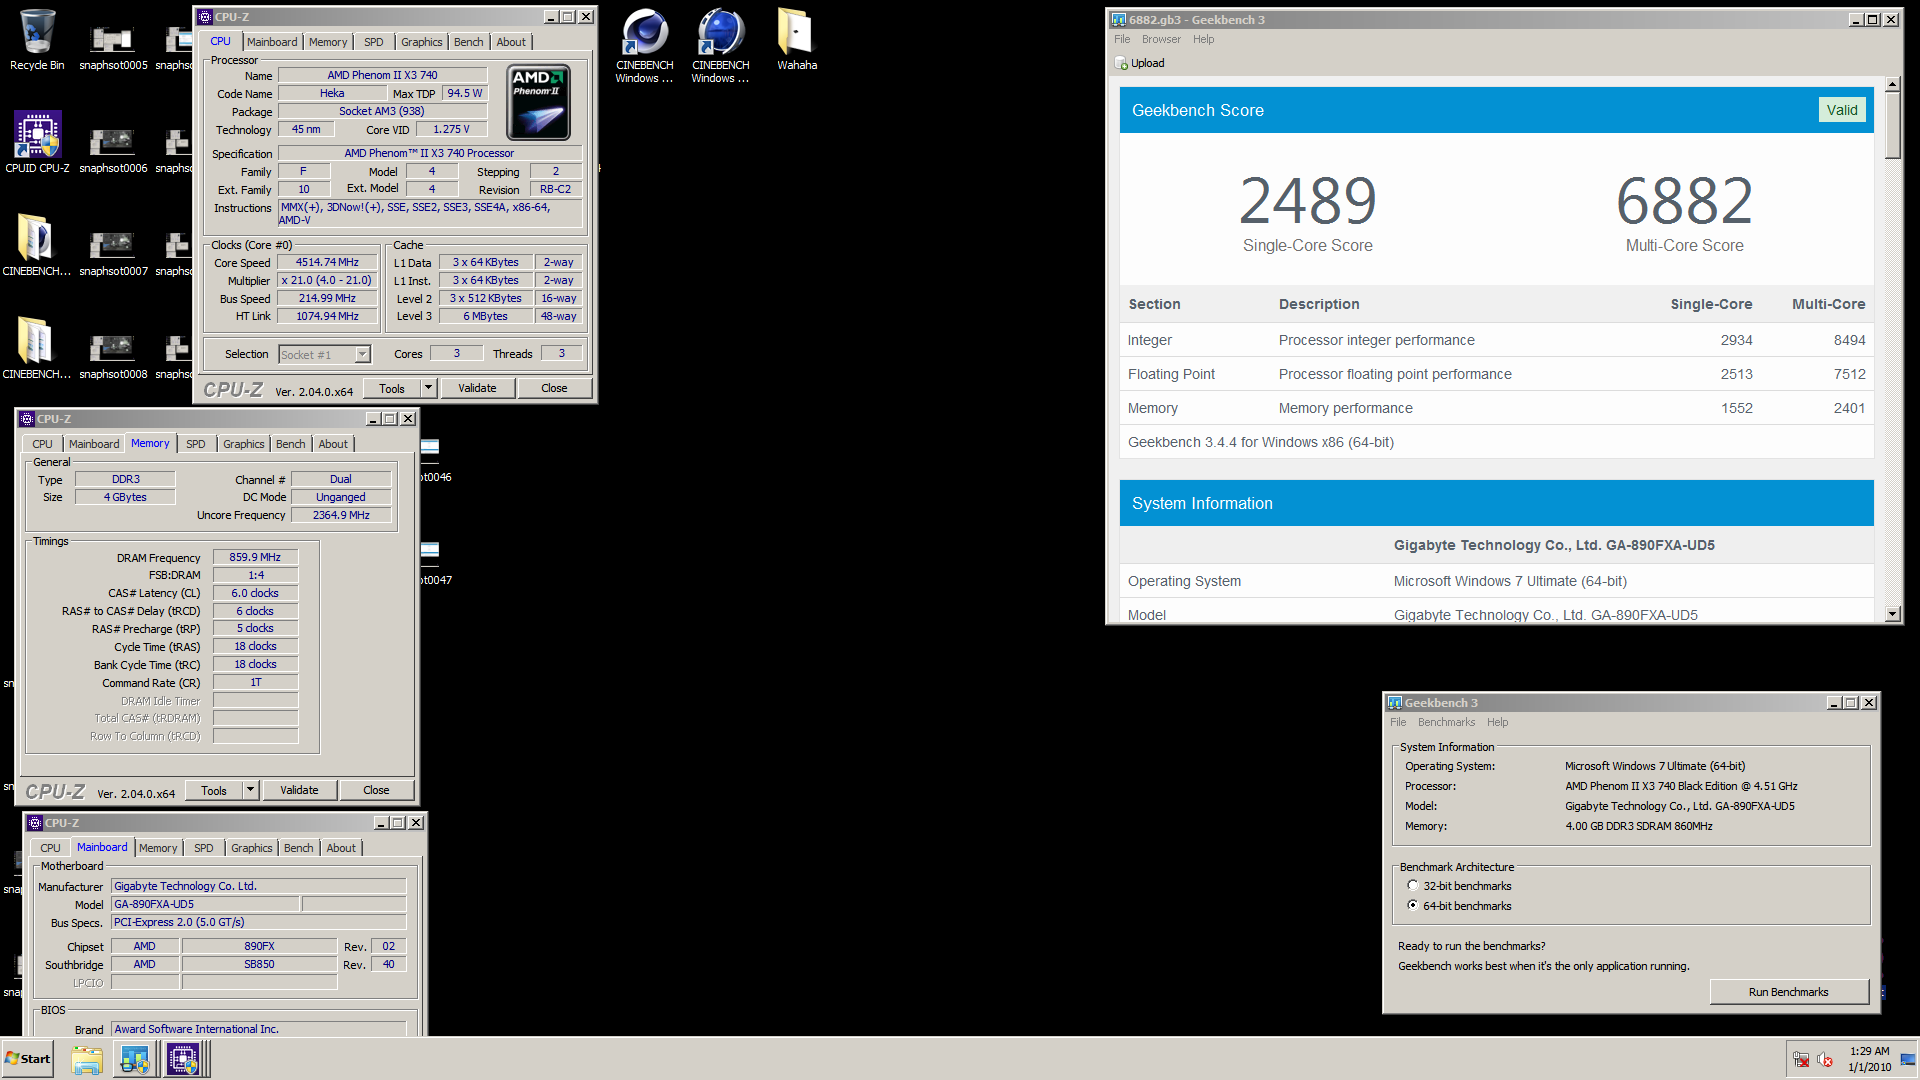Click the Integer row in Geekbench results
Screen dimensions: 1920x1080
(1496, 340)
